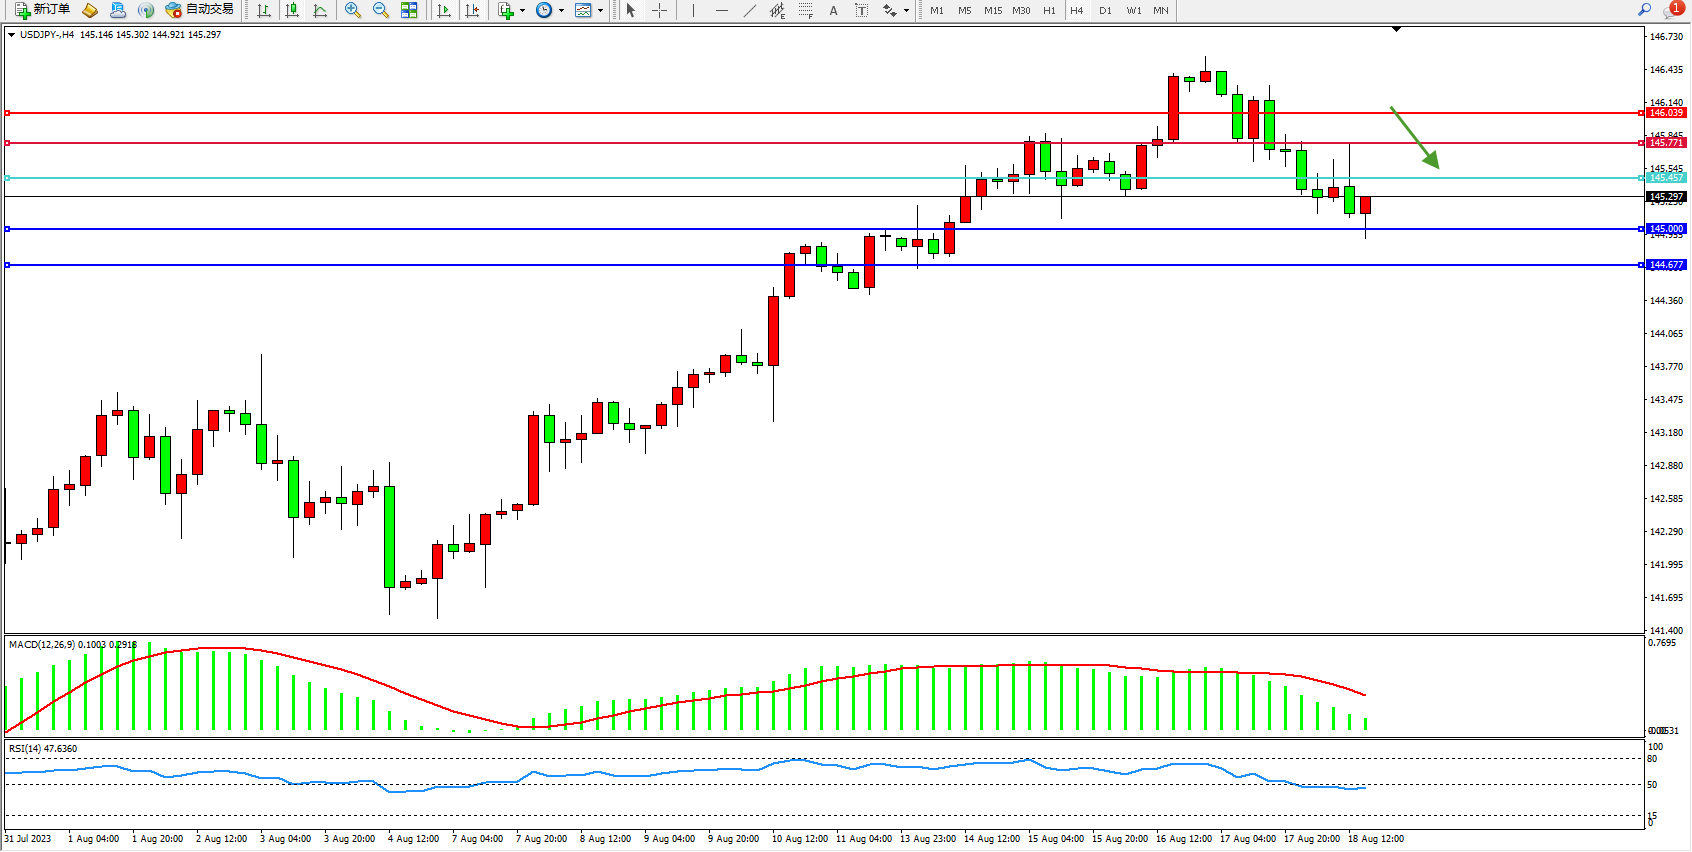Switch to the H1 timeframe
This screenshot has width=1692, height=852.
point(1049,10)
